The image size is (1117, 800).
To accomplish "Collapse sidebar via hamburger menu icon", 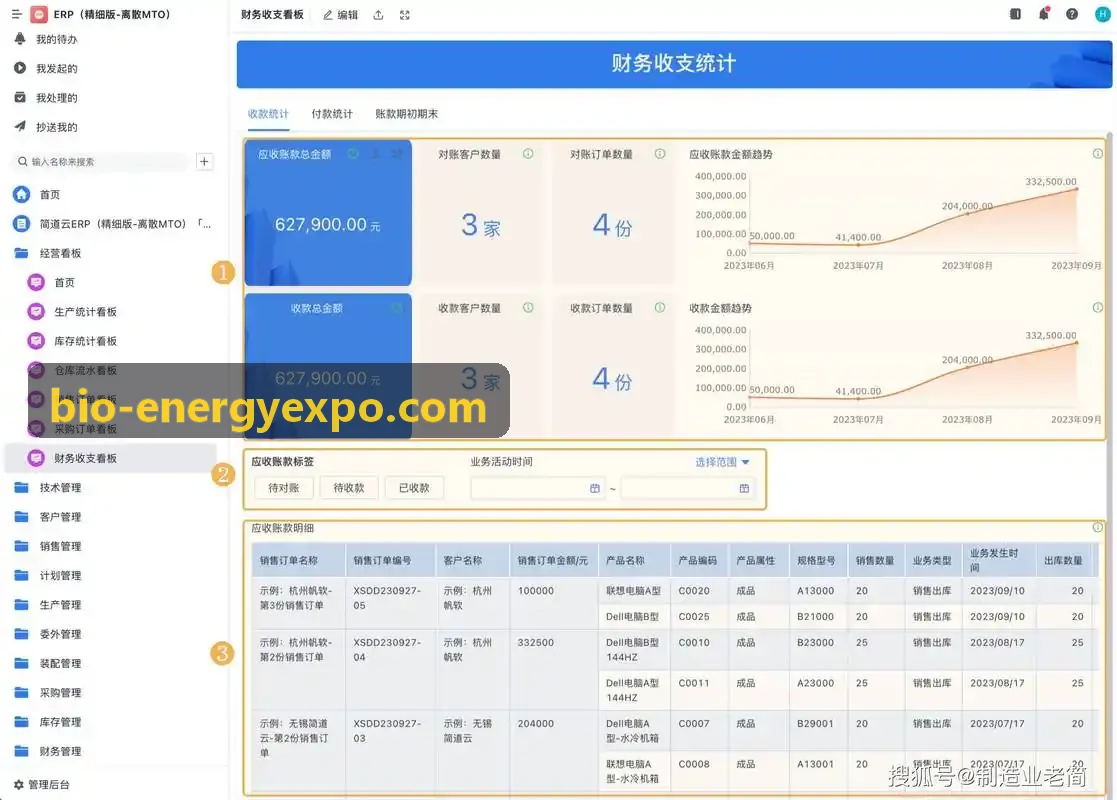I will click(x=16, y=14).
